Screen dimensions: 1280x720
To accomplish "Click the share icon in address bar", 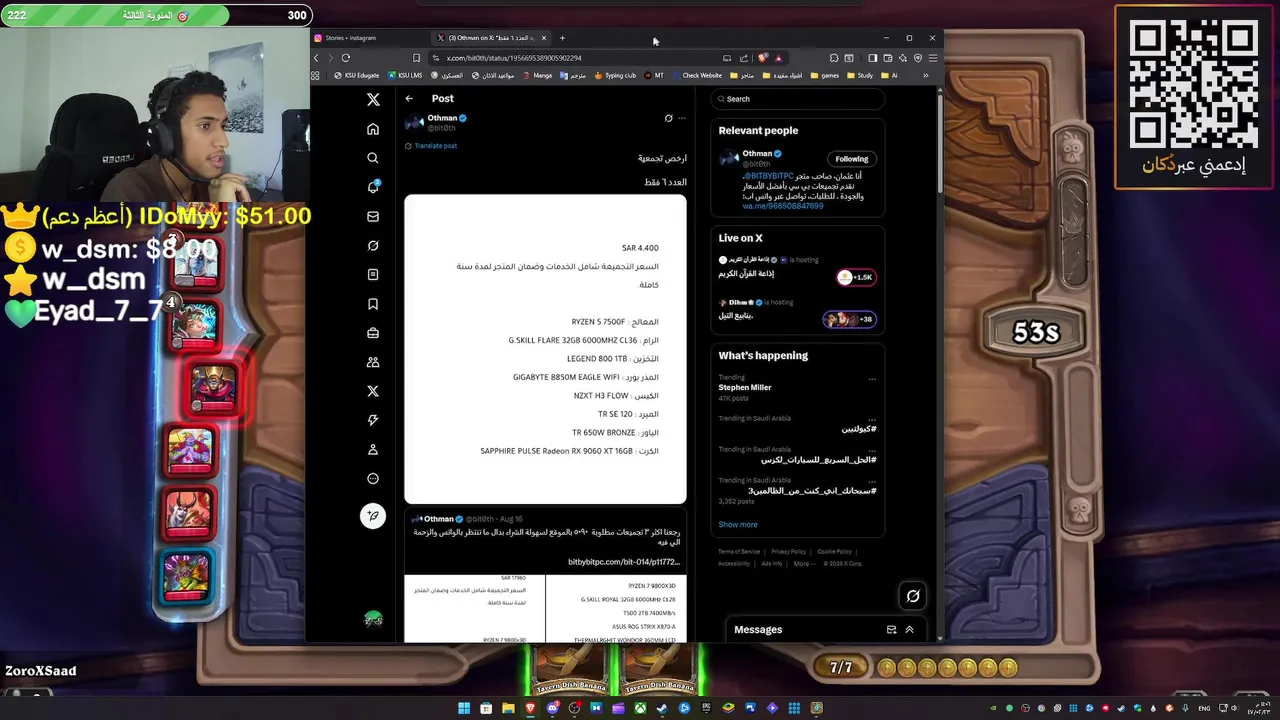I will (743, 58).
